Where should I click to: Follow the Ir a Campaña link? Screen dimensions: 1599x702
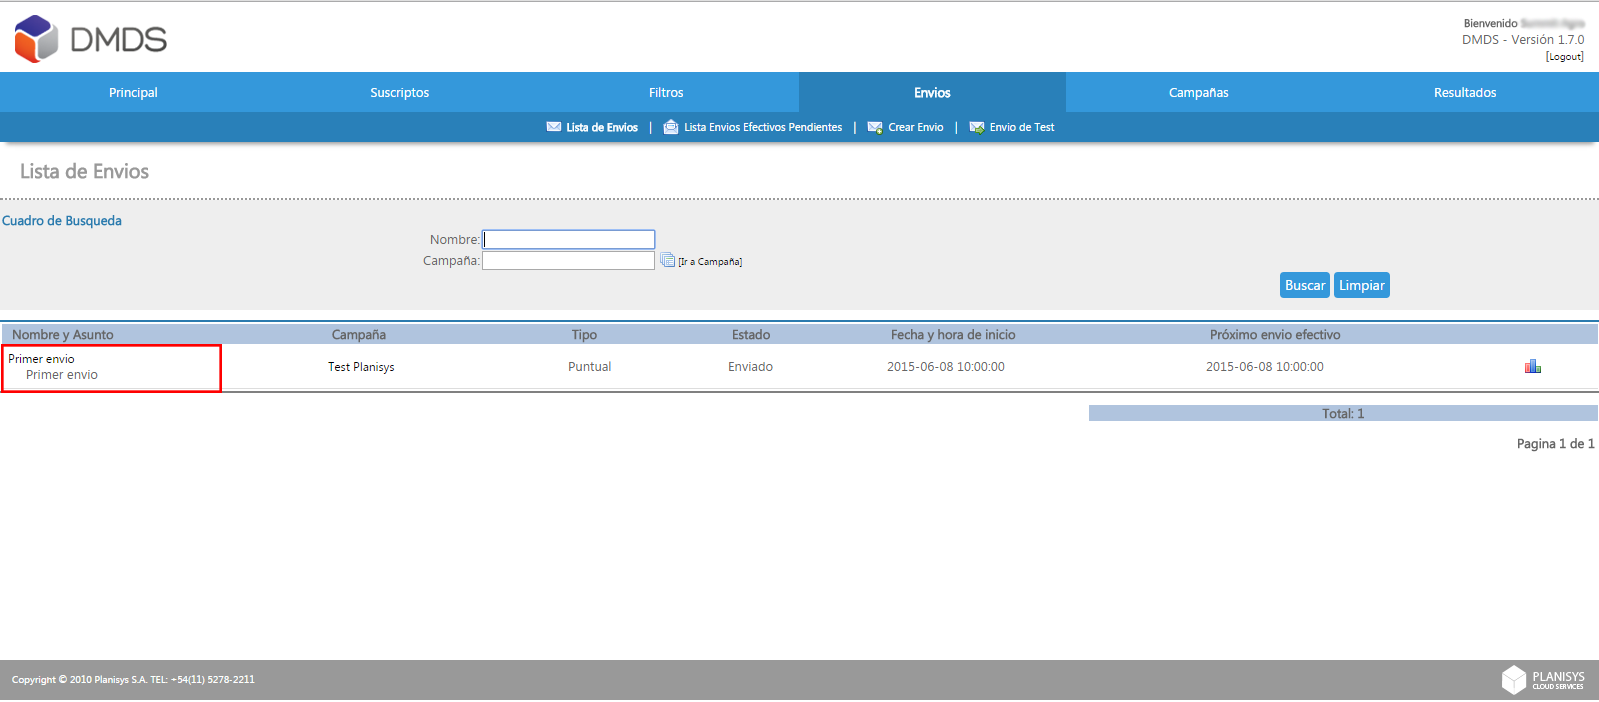(x=710, y=262)
